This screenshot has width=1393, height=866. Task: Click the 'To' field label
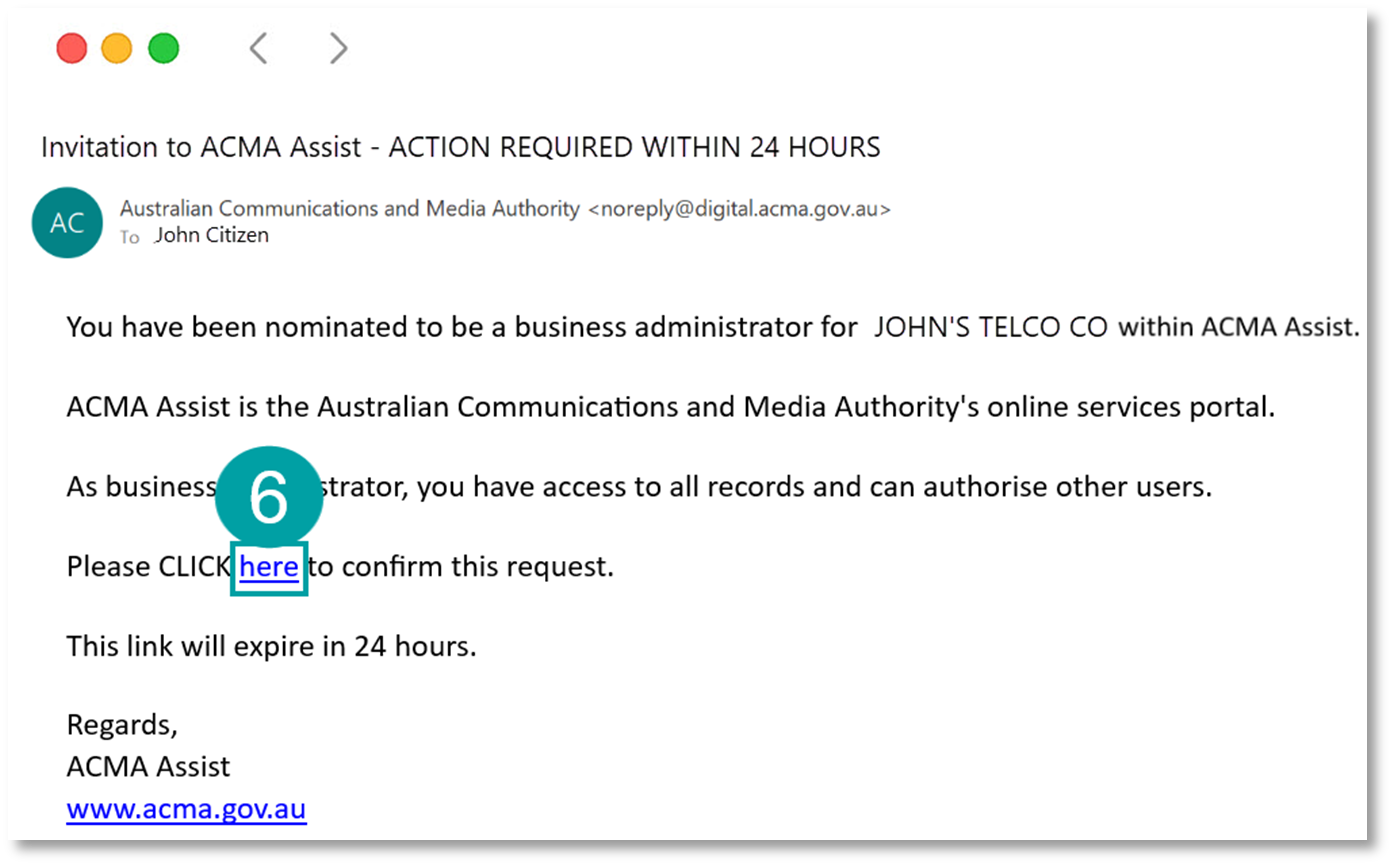[129, 236]
